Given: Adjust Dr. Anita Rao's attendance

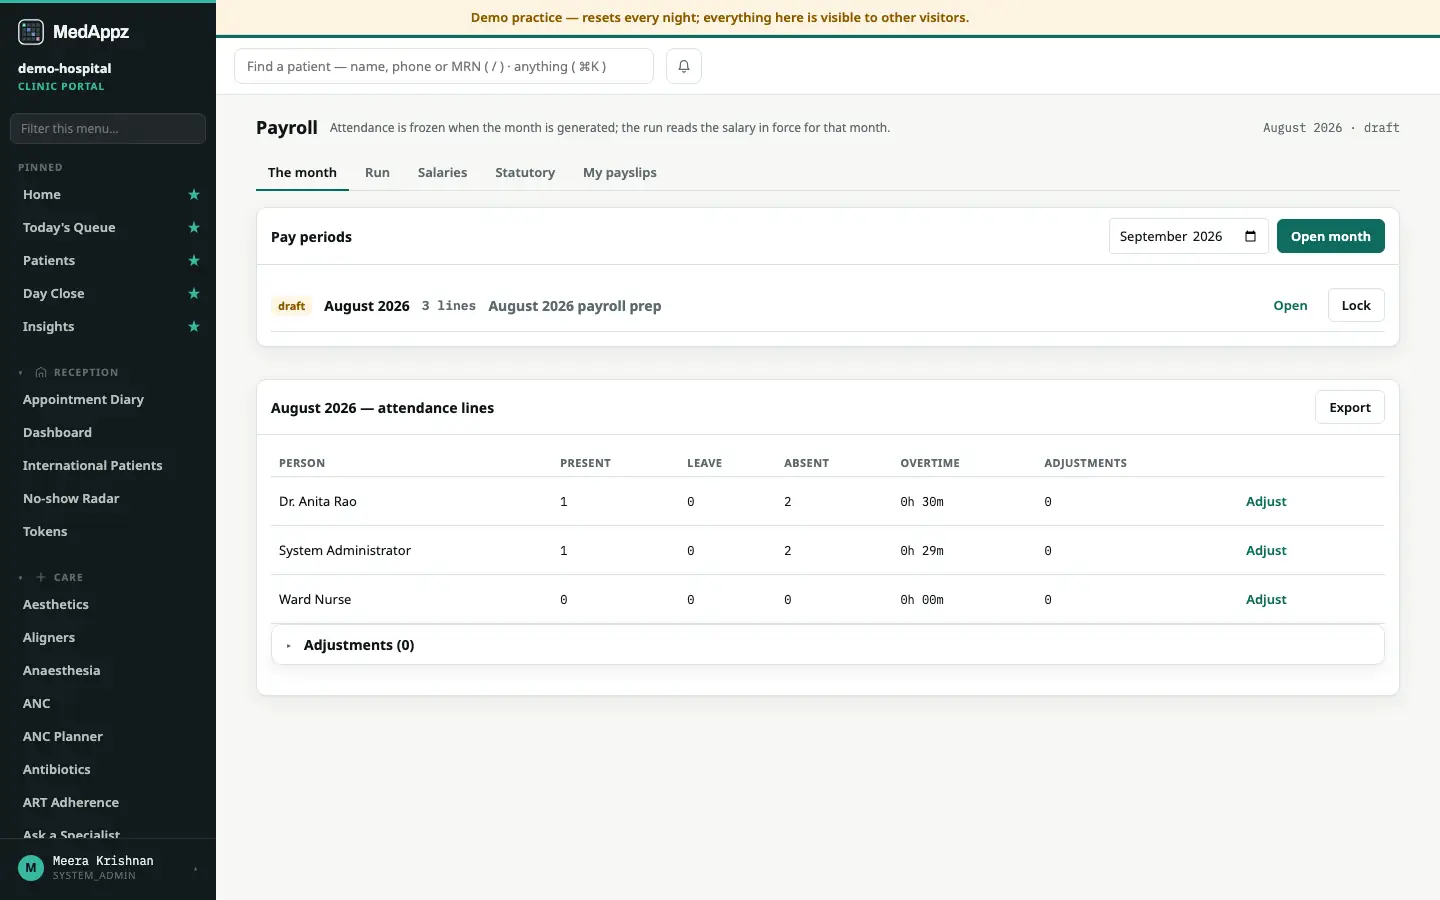Looking at the screenshot, I should pos(1266,501).
